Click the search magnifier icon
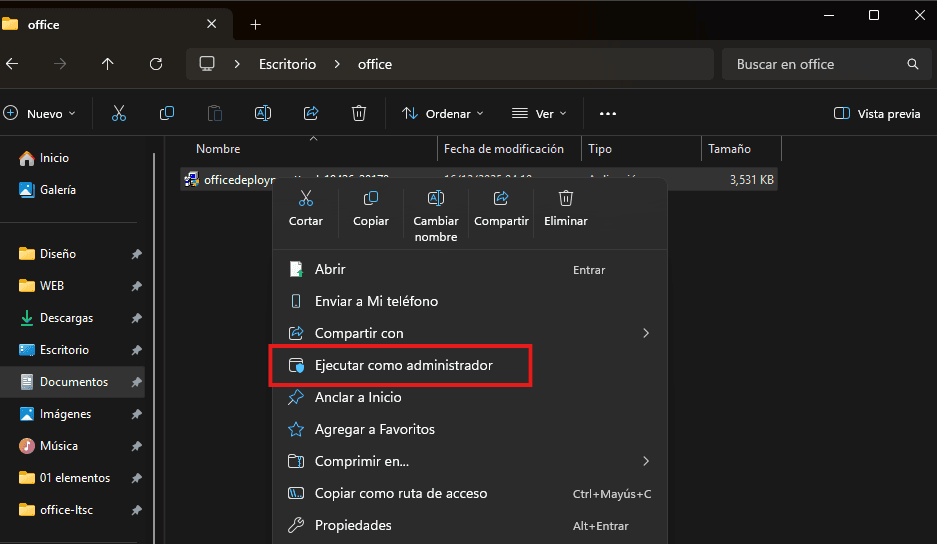 (x=912, y=64)
